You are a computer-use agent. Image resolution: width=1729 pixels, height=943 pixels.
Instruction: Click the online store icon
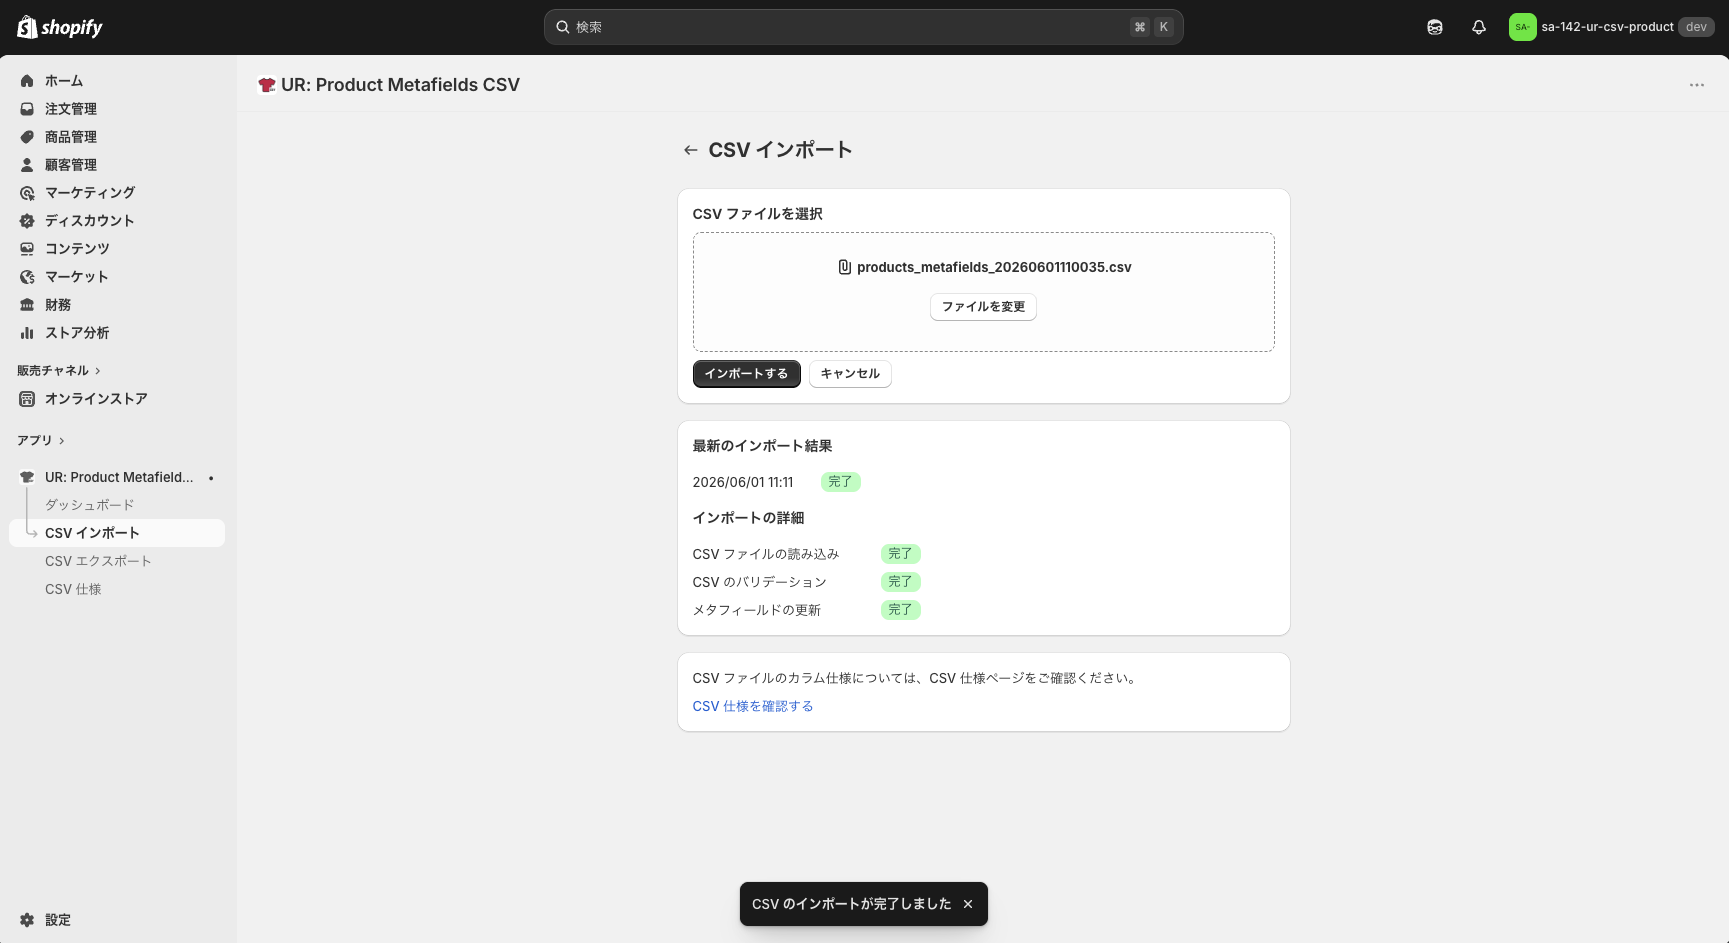27,399
